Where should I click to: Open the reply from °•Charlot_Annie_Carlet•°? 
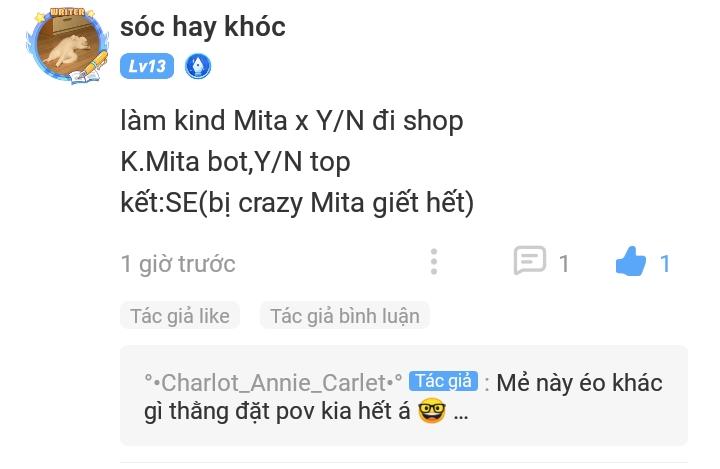(x=273, y=383)
